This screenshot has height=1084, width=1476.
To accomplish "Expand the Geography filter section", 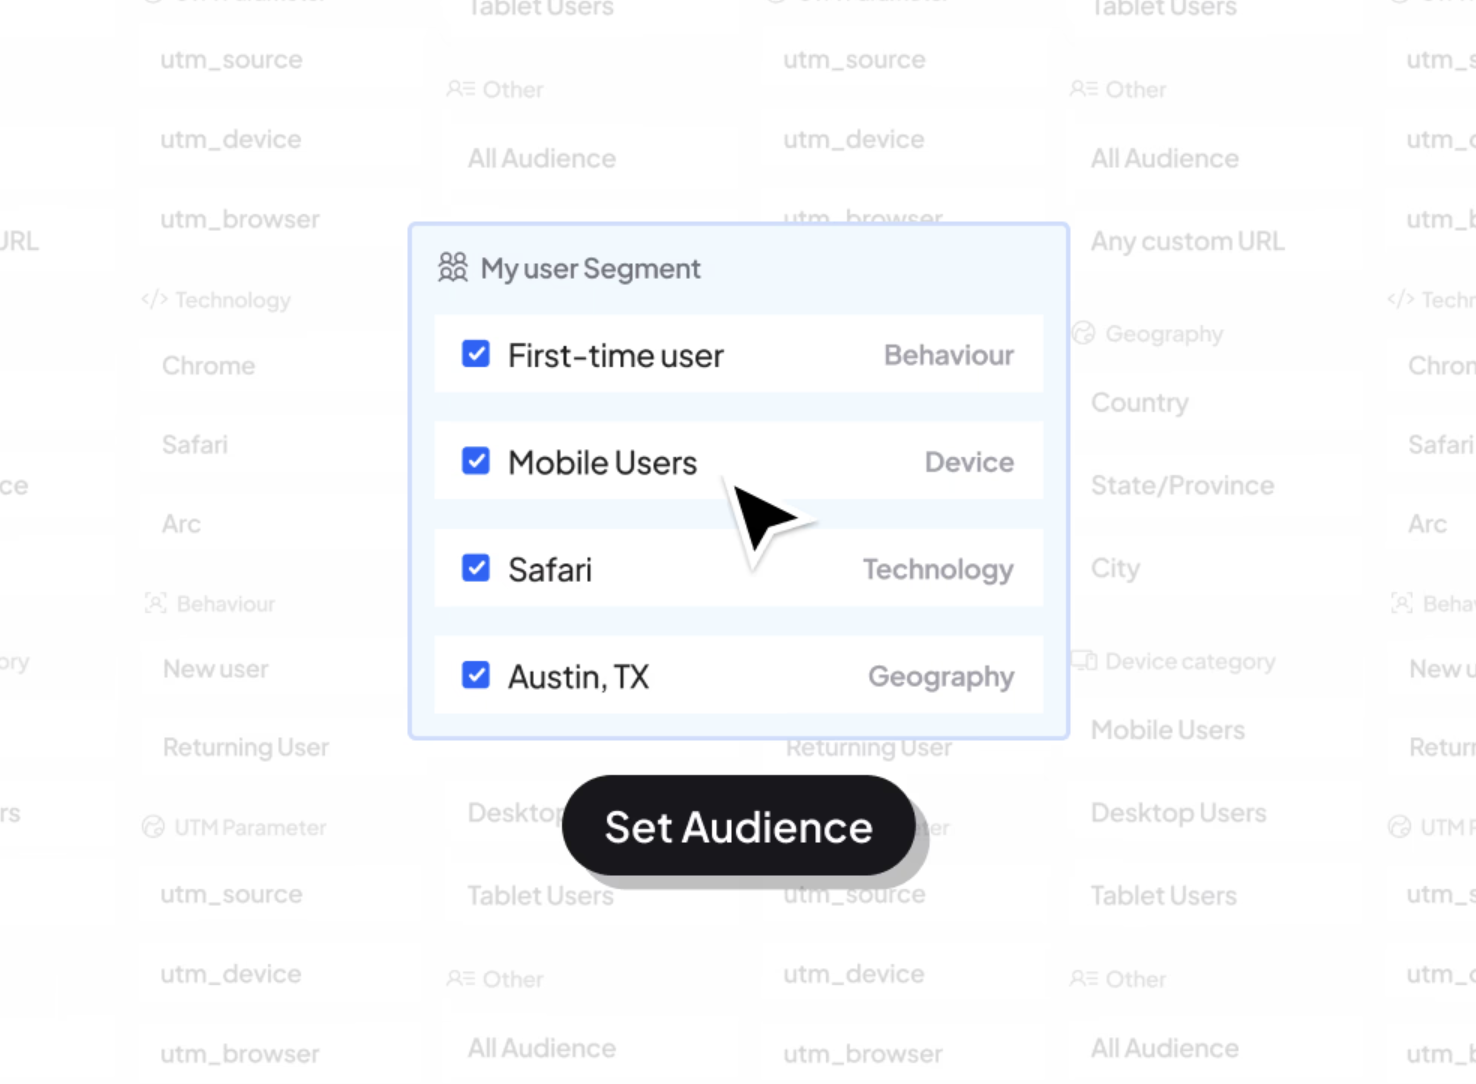I will (1167, 333).
